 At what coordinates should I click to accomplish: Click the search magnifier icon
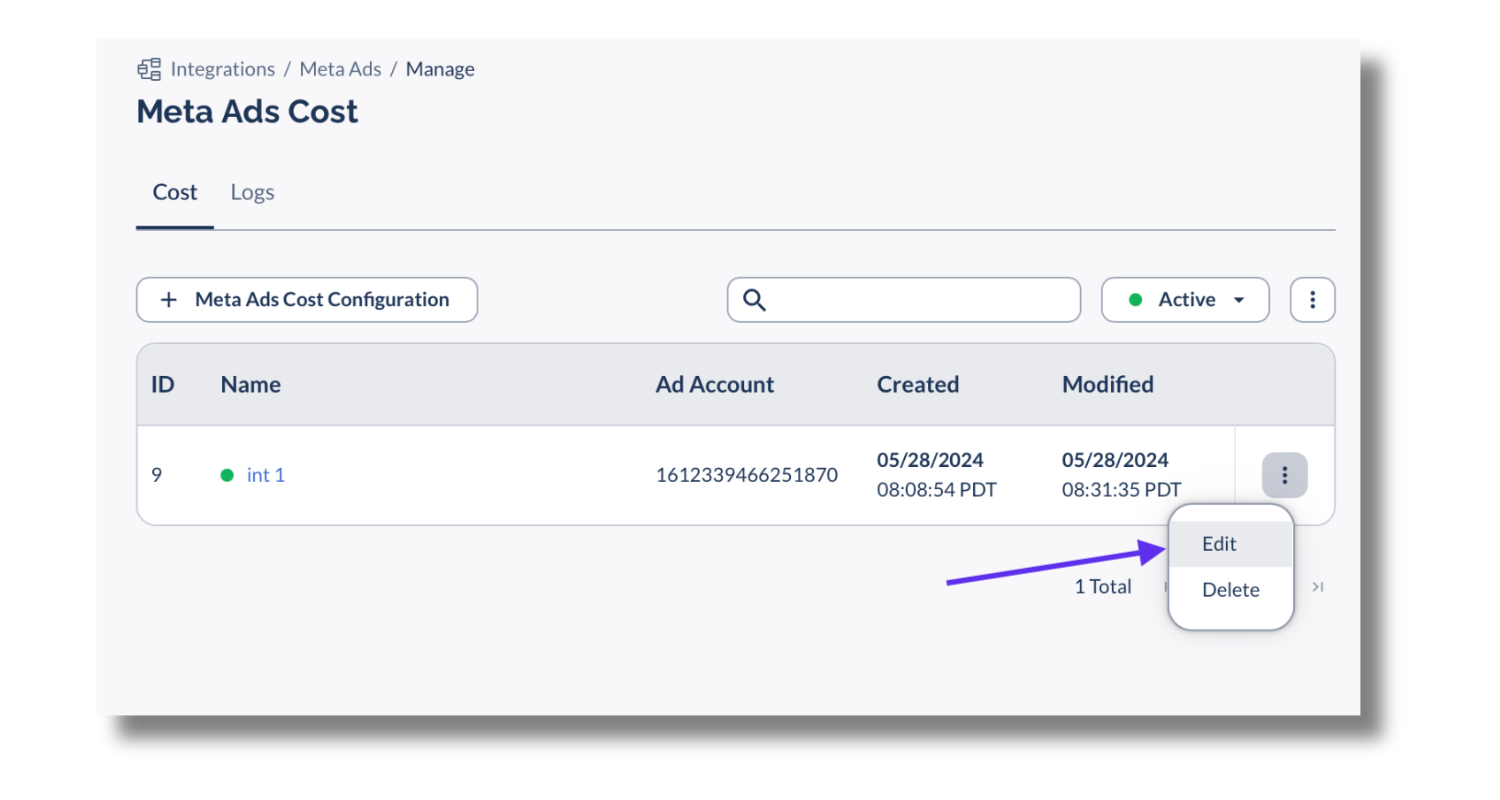point(755,300)
